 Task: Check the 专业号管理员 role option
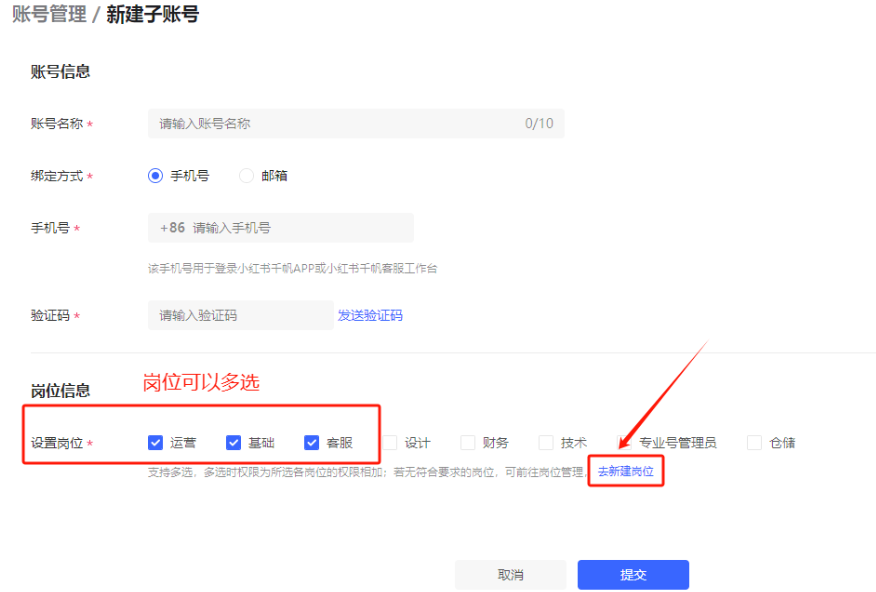point(677,443)
